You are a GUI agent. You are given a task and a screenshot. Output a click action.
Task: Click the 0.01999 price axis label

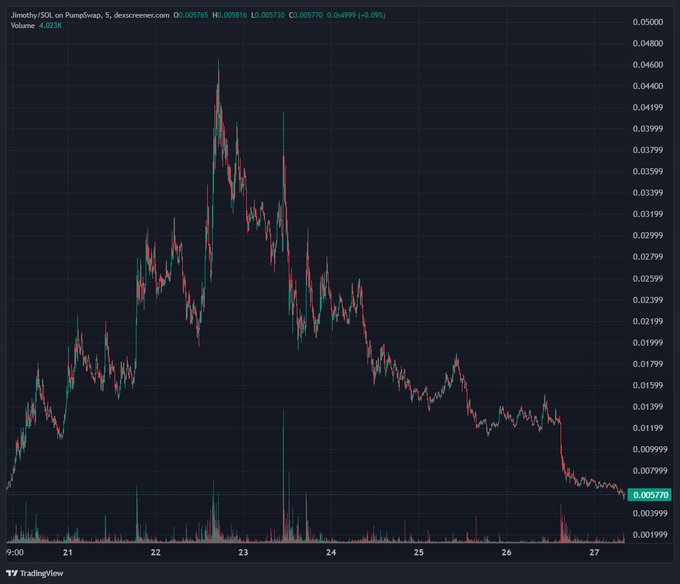(647, 343)
